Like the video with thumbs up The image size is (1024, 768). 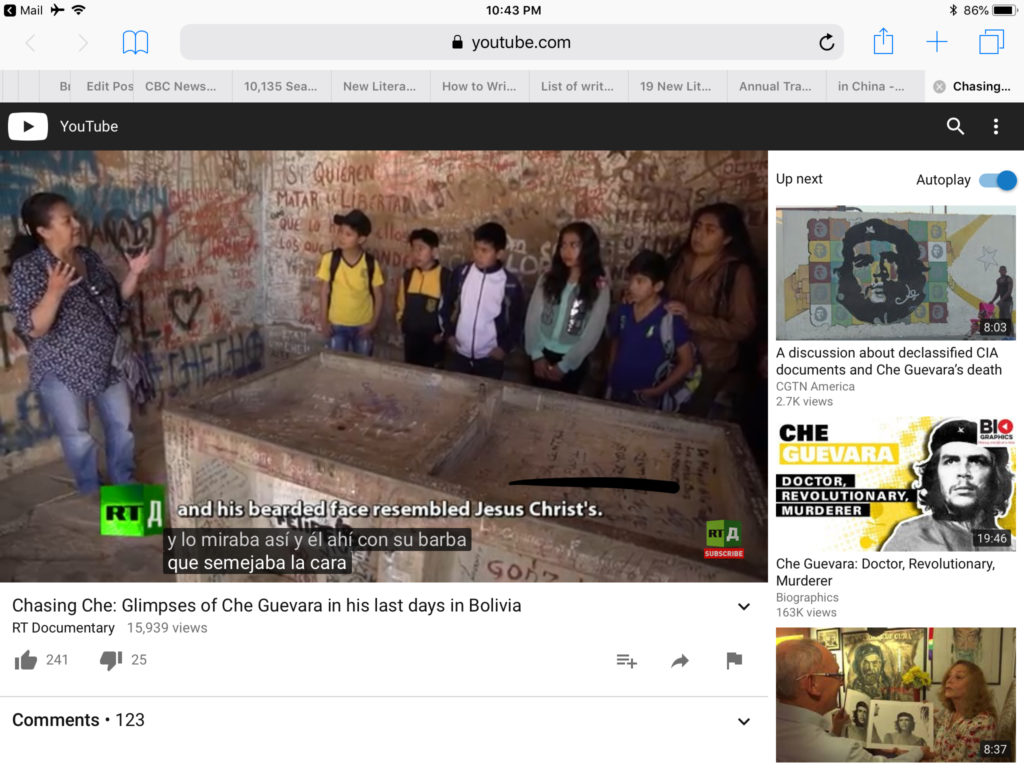pyautogui.click(x=26, y=660)
